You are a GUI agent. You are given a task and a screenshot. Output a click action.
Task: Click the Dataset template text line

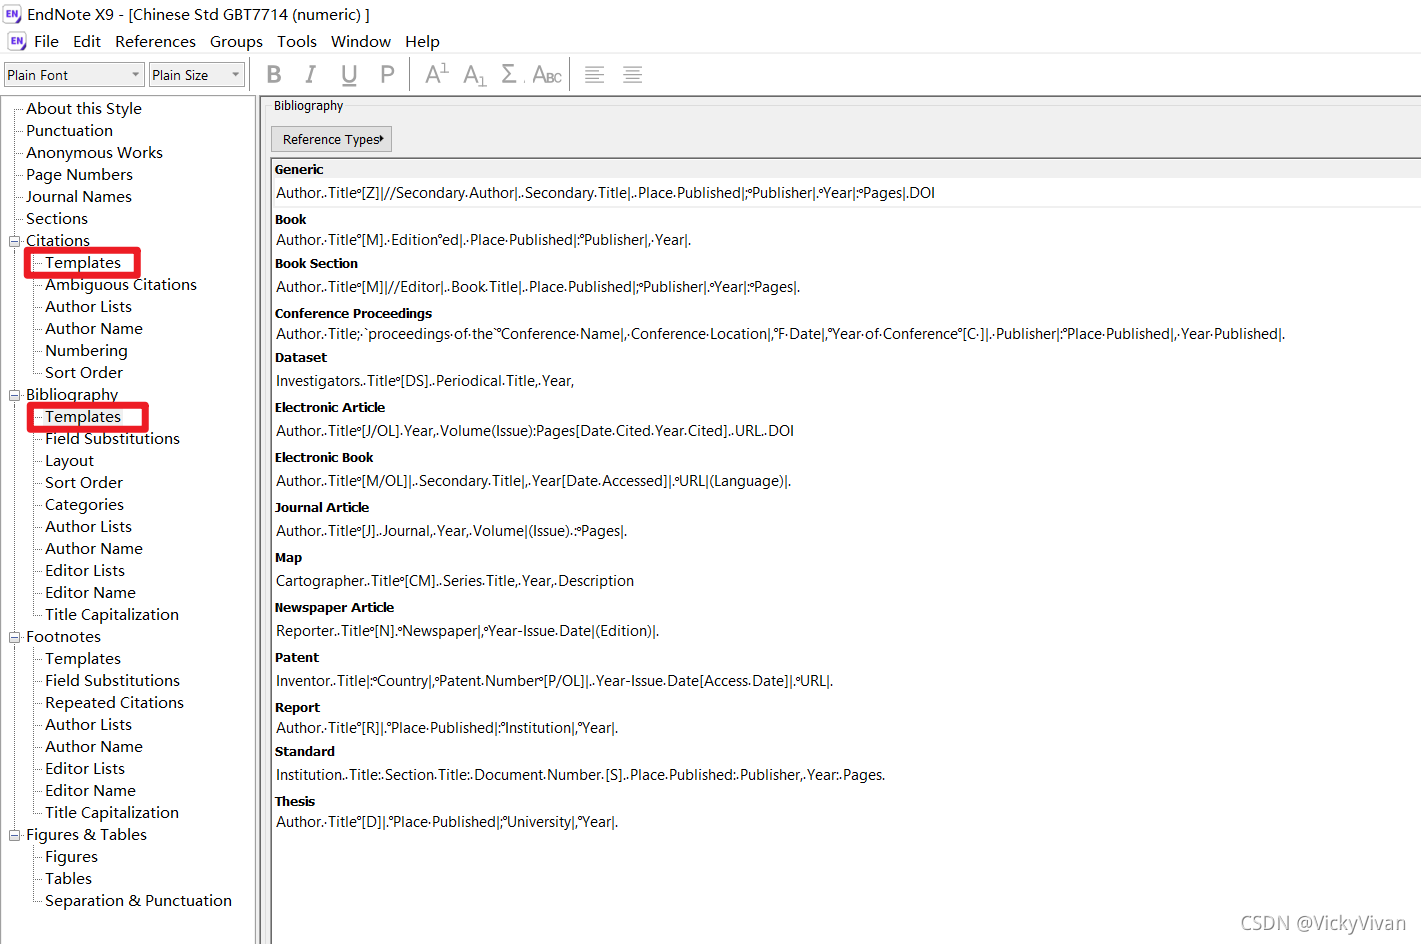point(425,381)
